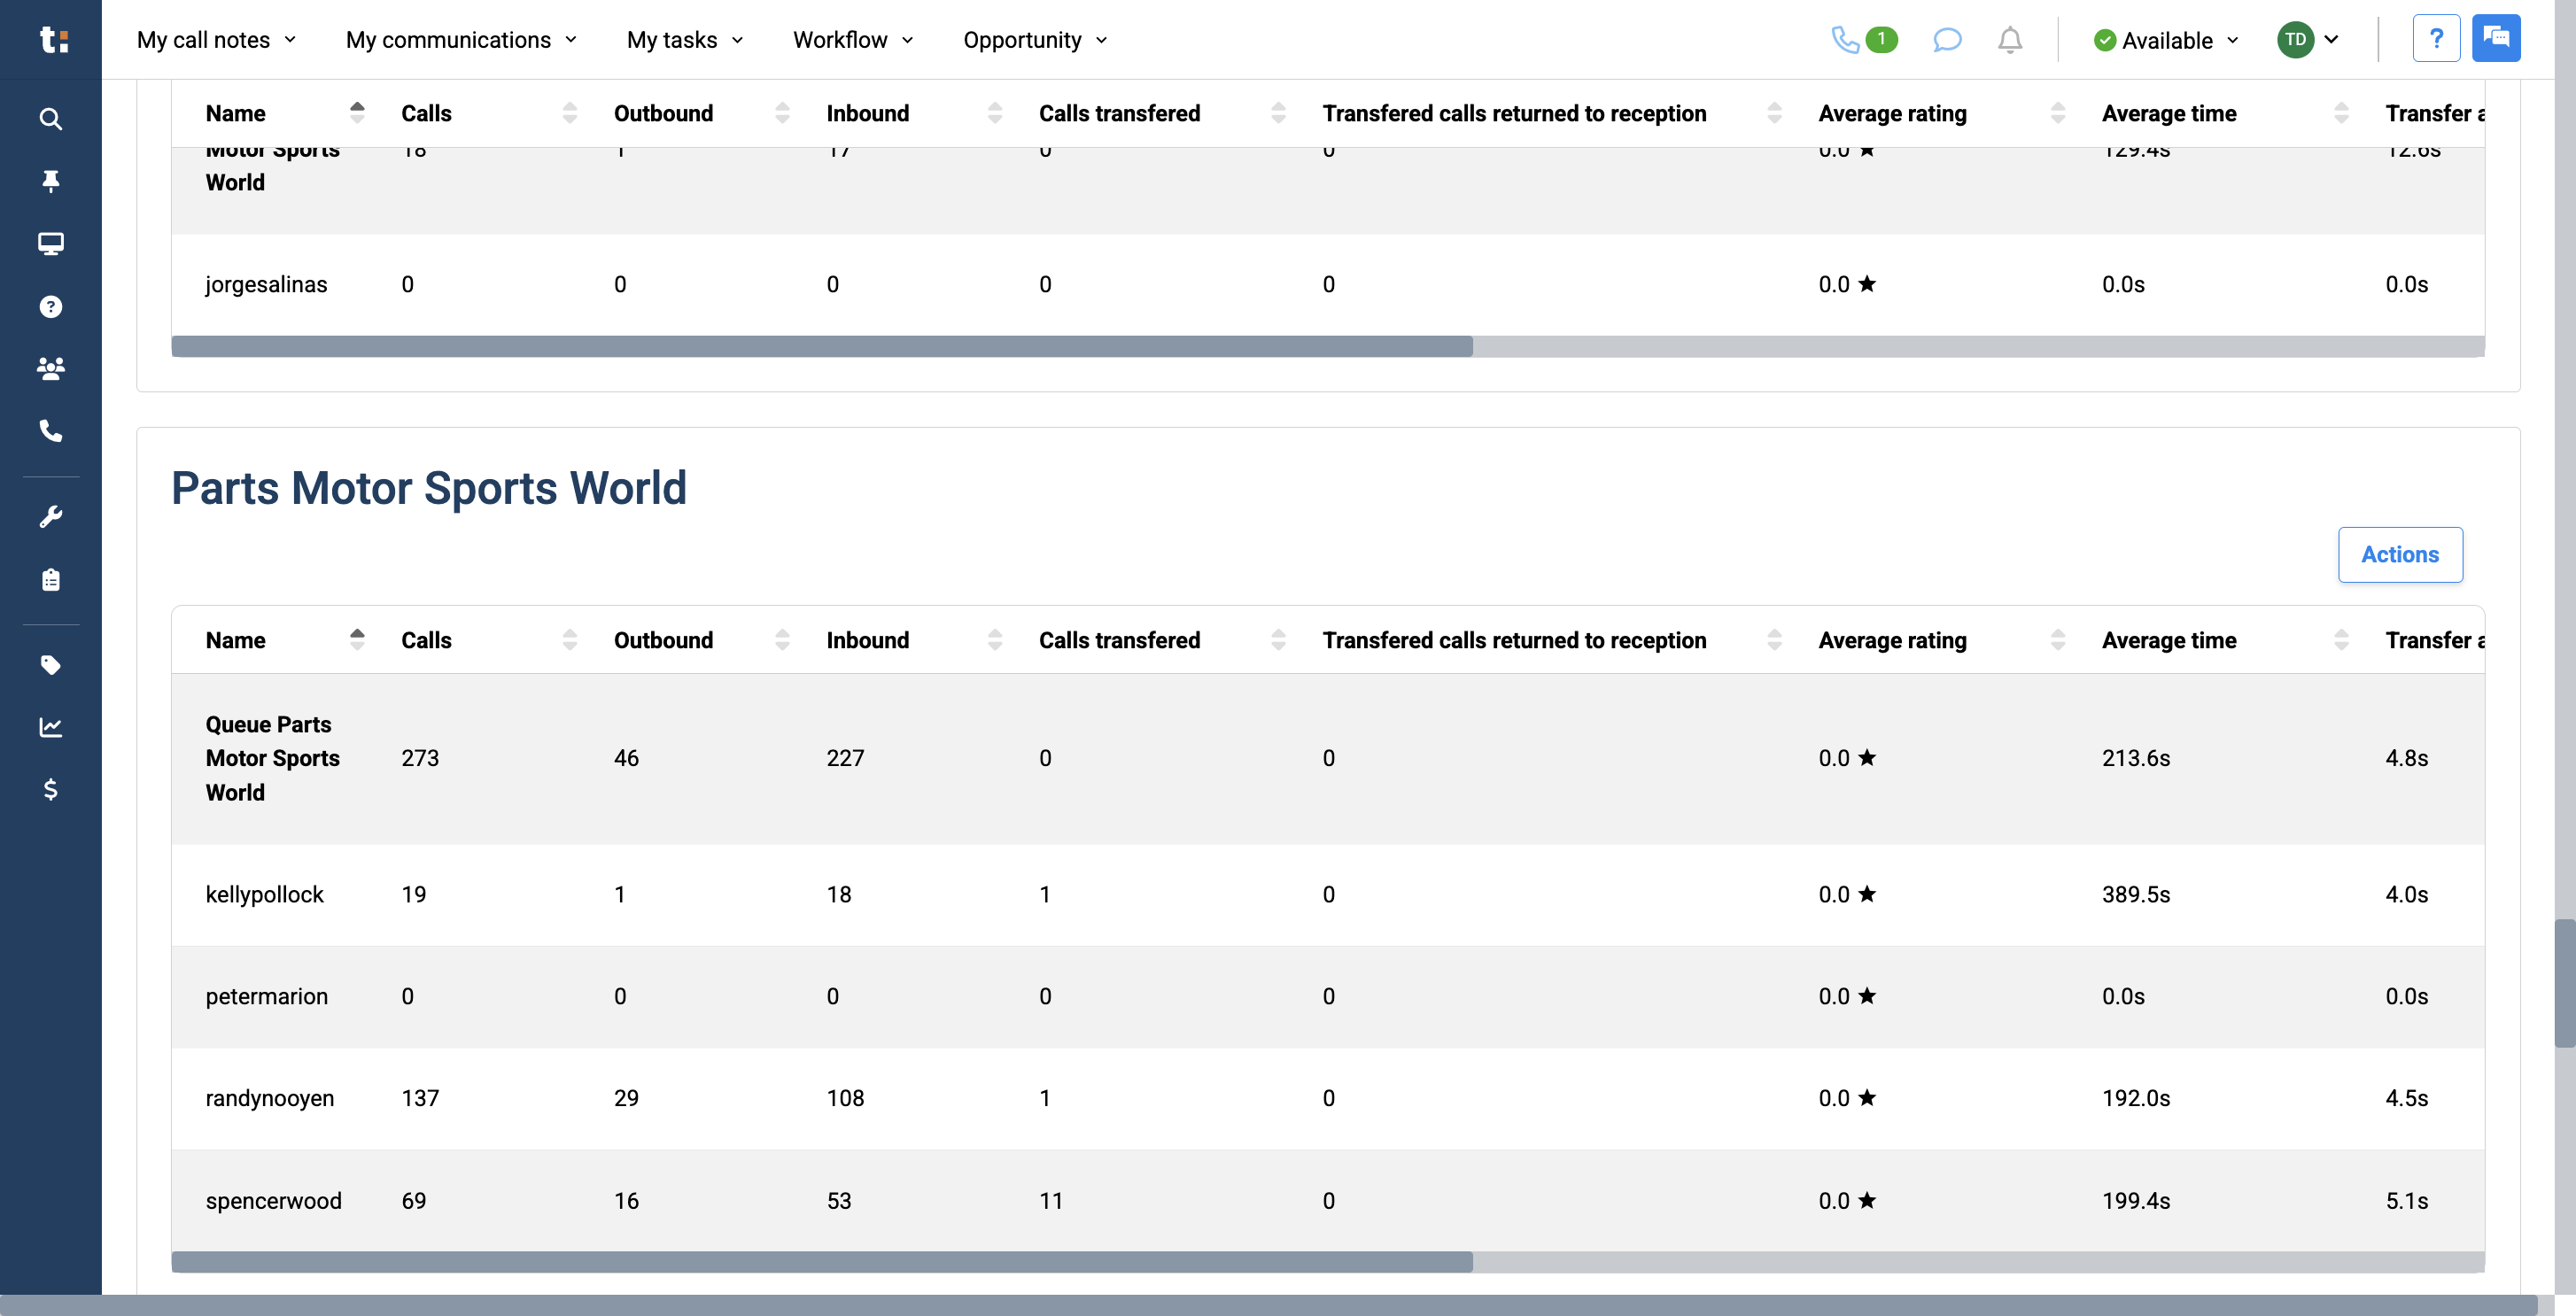Screen dimensions: 2576x1316
Task: Click the Actions button
Action: [x=2399, y=554]
